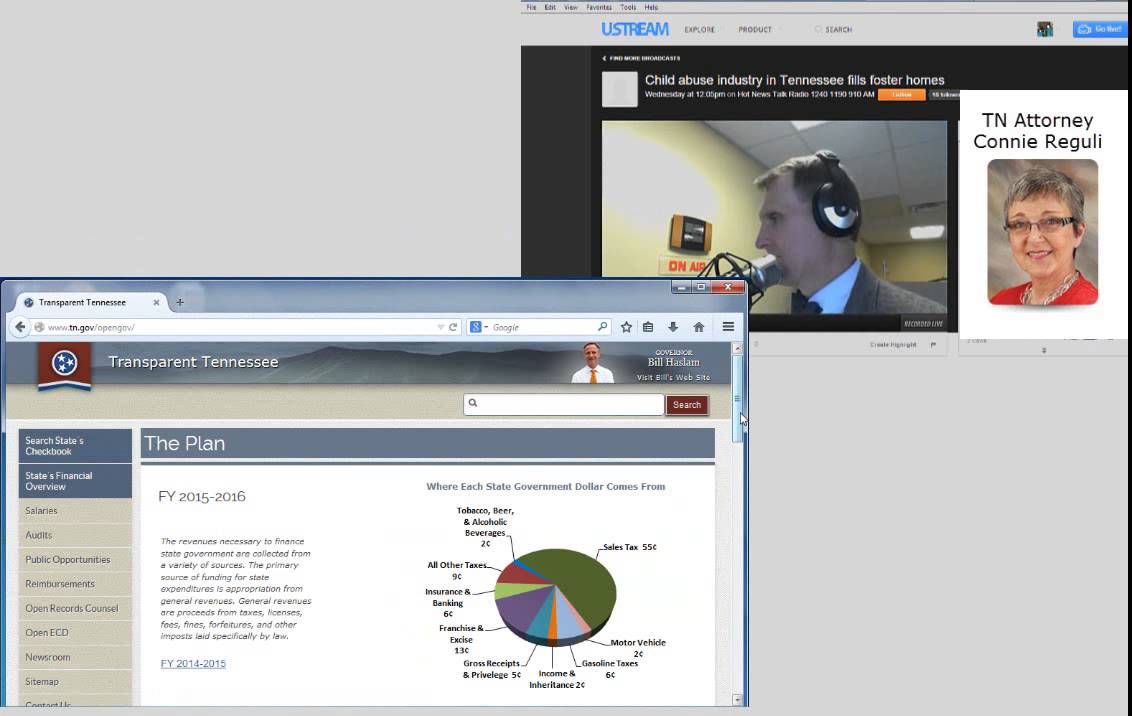Open Visit Bill's Web Site link

click(x=674, y=377)
